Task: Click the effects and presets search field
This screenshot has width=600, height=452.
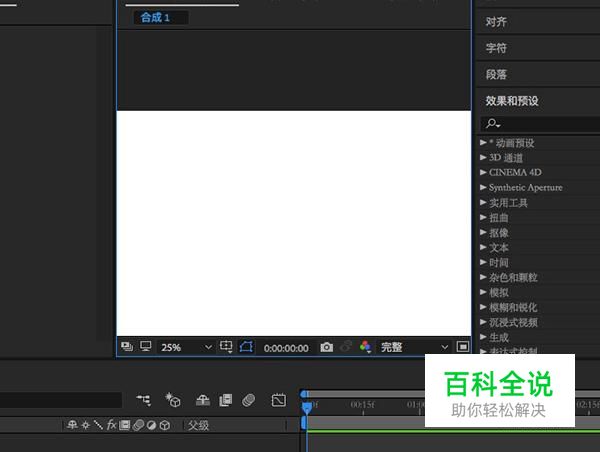Action: click(540, 124)
